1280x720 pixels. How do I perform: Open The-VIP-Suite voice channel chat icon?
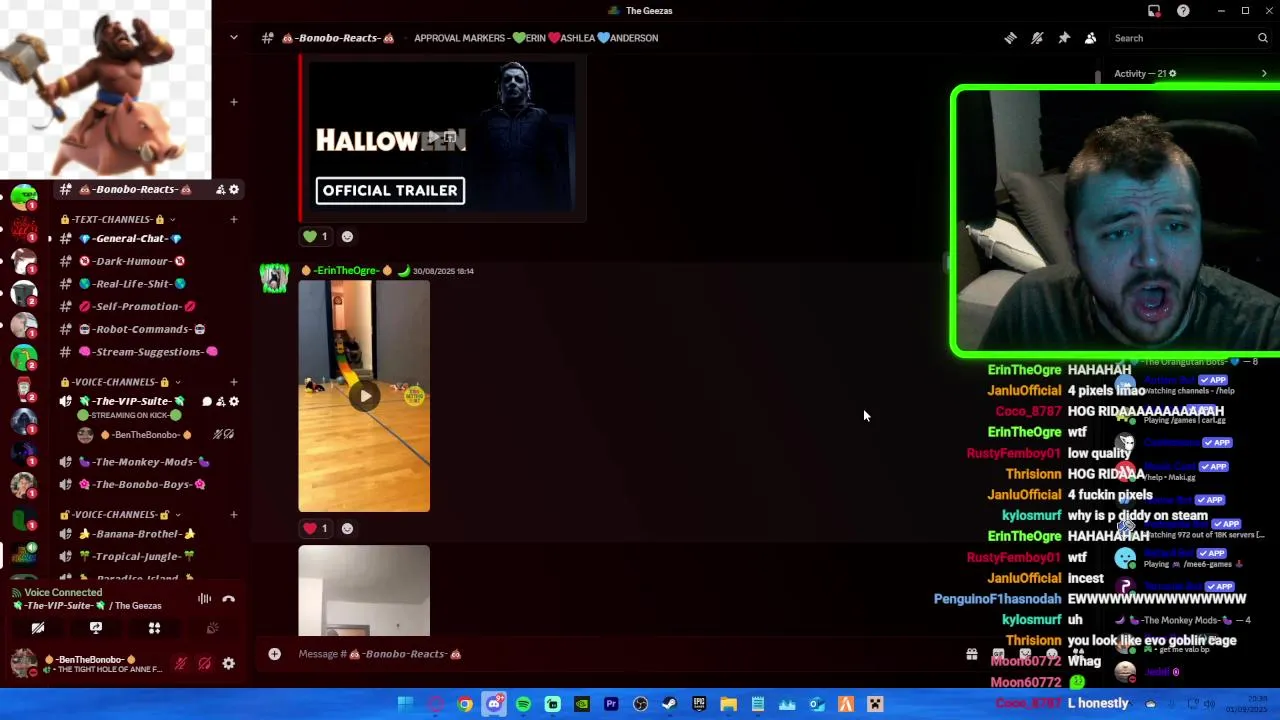click(x=207, y=402)
